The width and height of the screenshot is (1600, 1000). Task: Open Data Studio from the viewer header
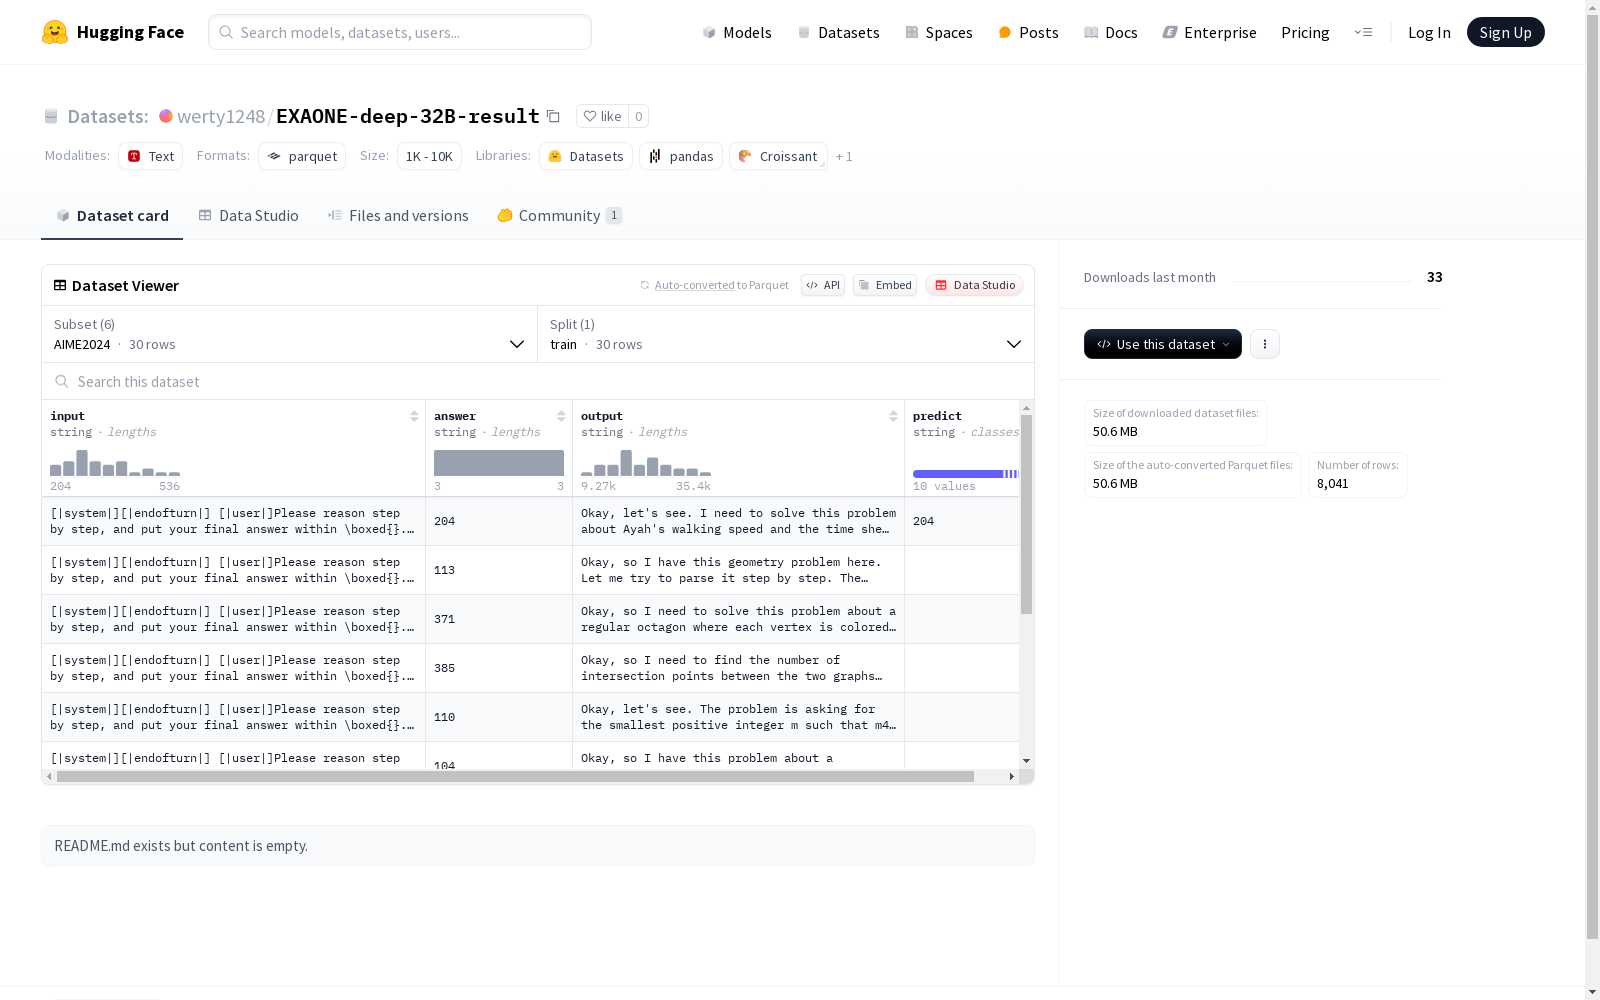coord(974,285)
